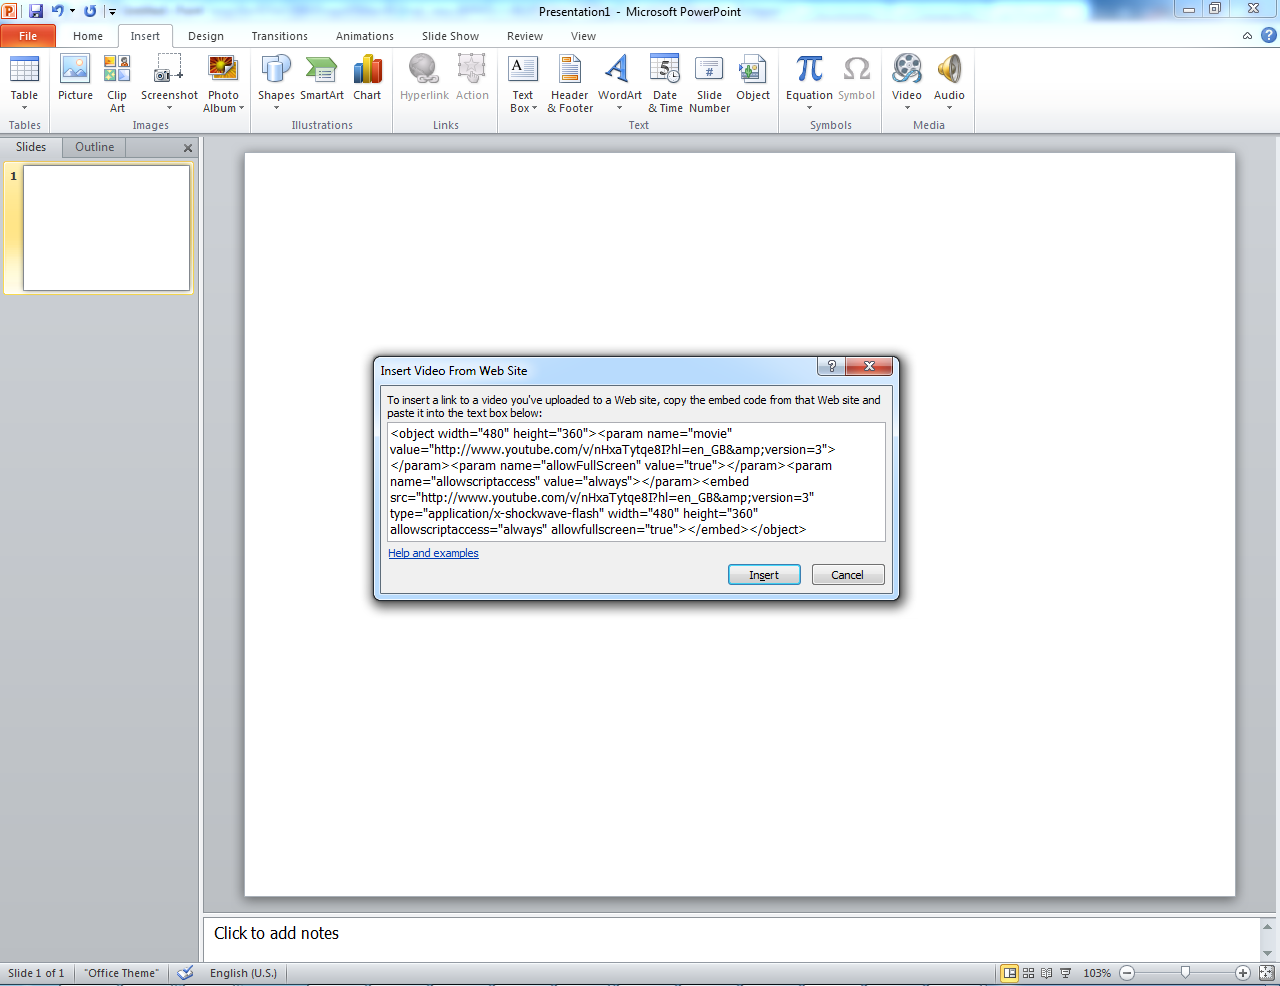Select slide 1 thumbnail
Viewport: 1280px width, 986px height.
106,228
